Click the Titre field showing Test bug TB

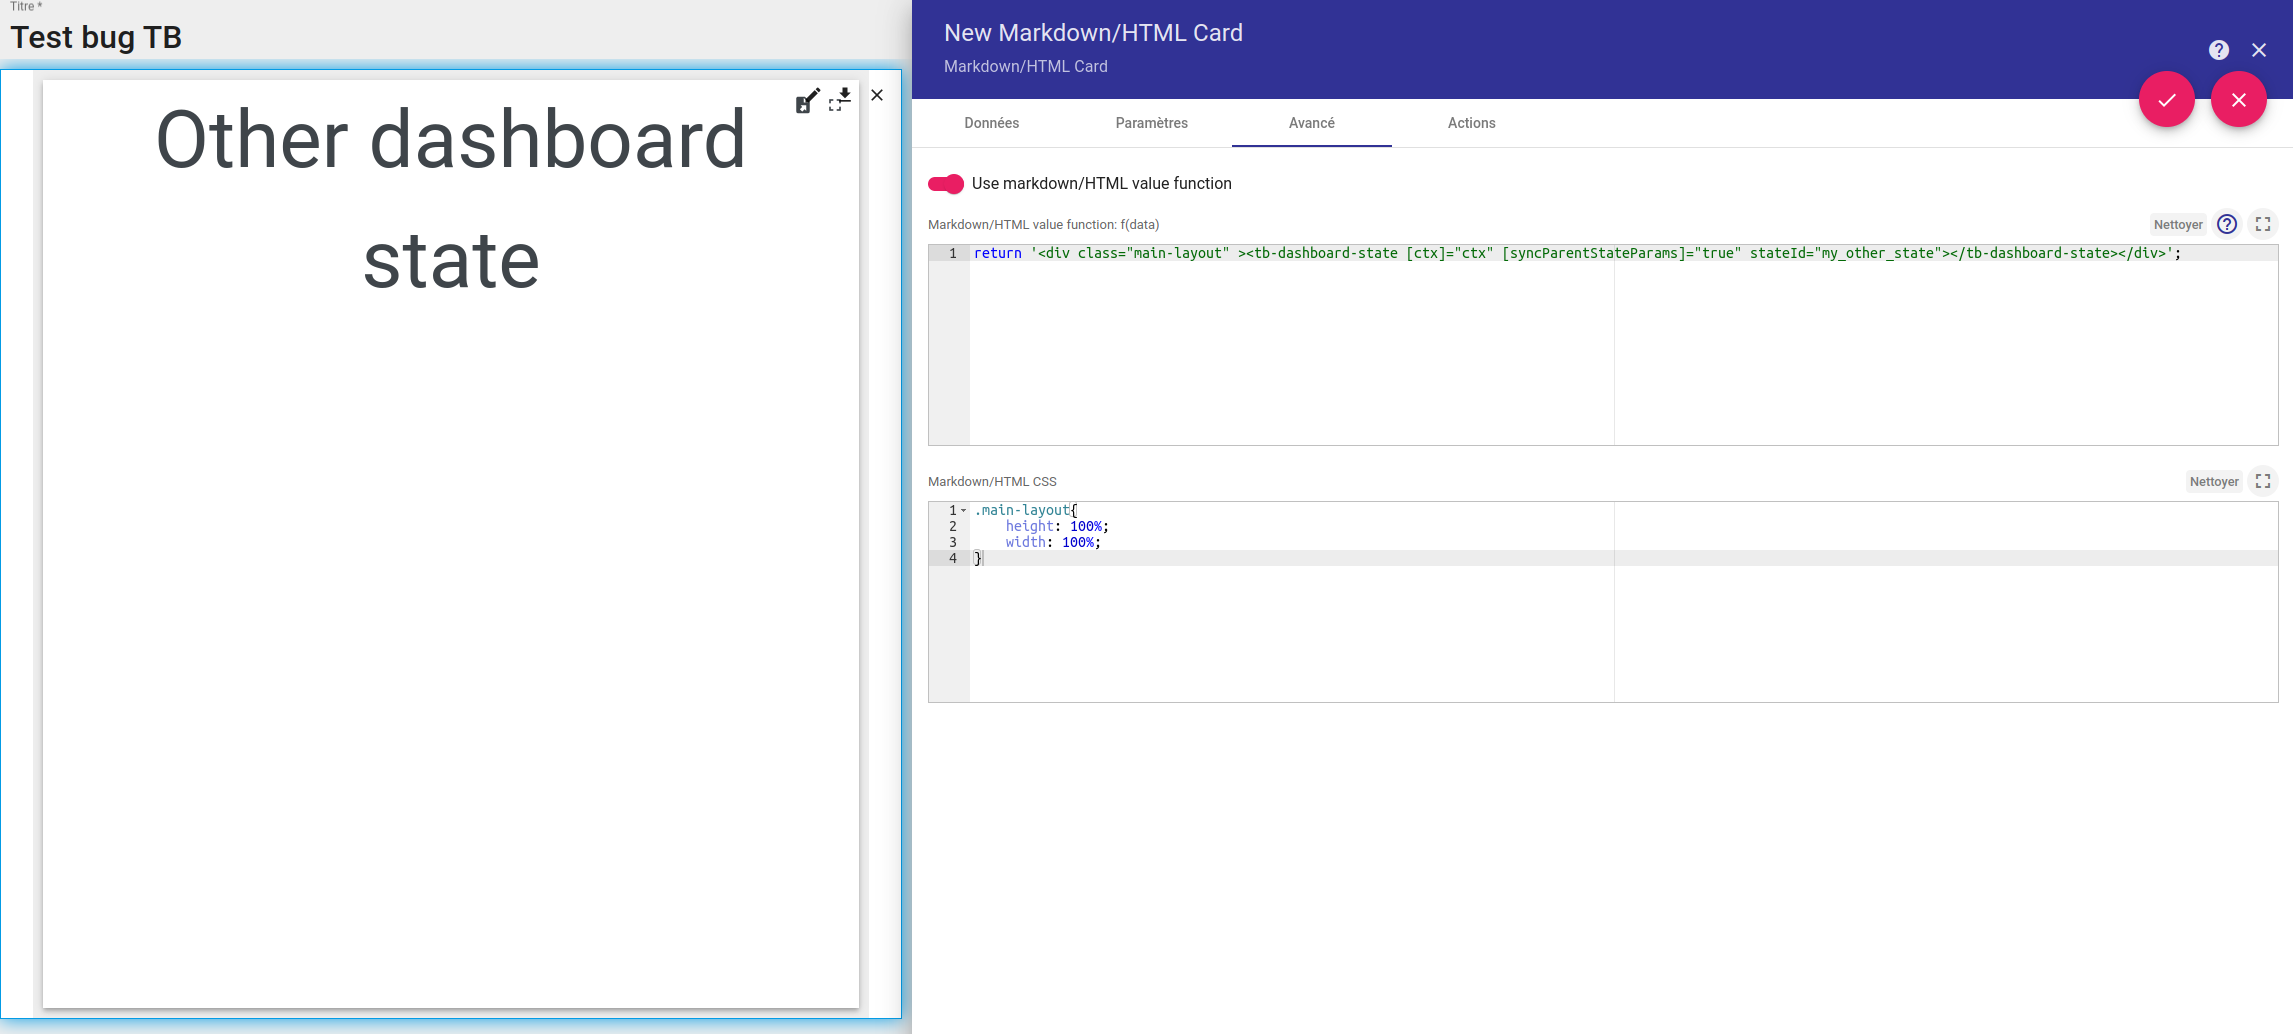96,37
